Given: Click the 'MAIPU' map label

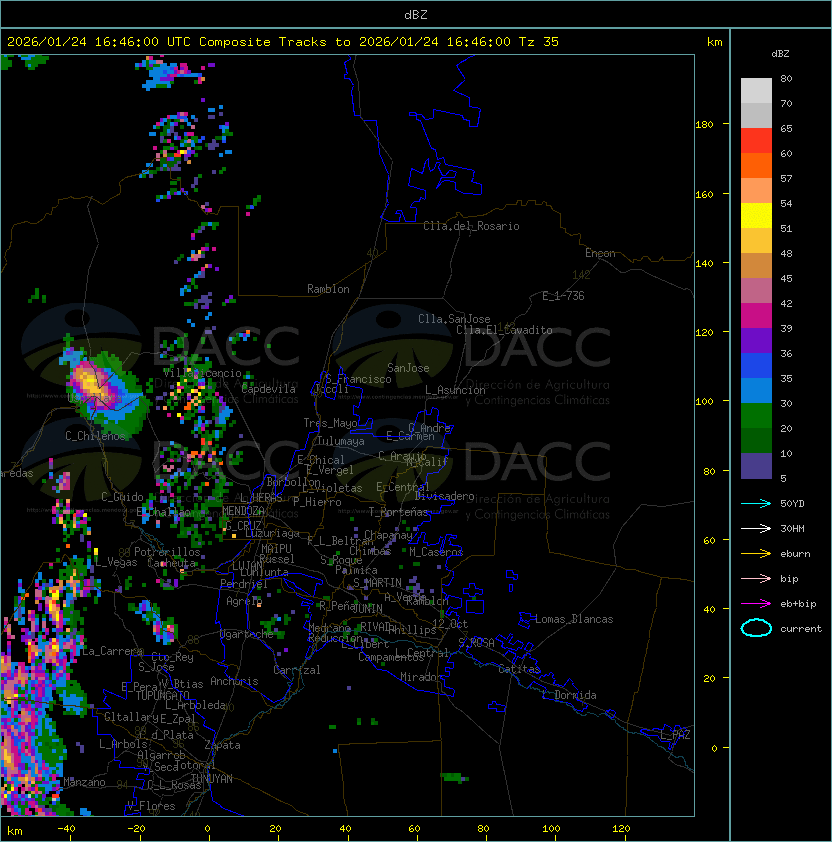Looking at the screenshot, I should tap(276, 548).
